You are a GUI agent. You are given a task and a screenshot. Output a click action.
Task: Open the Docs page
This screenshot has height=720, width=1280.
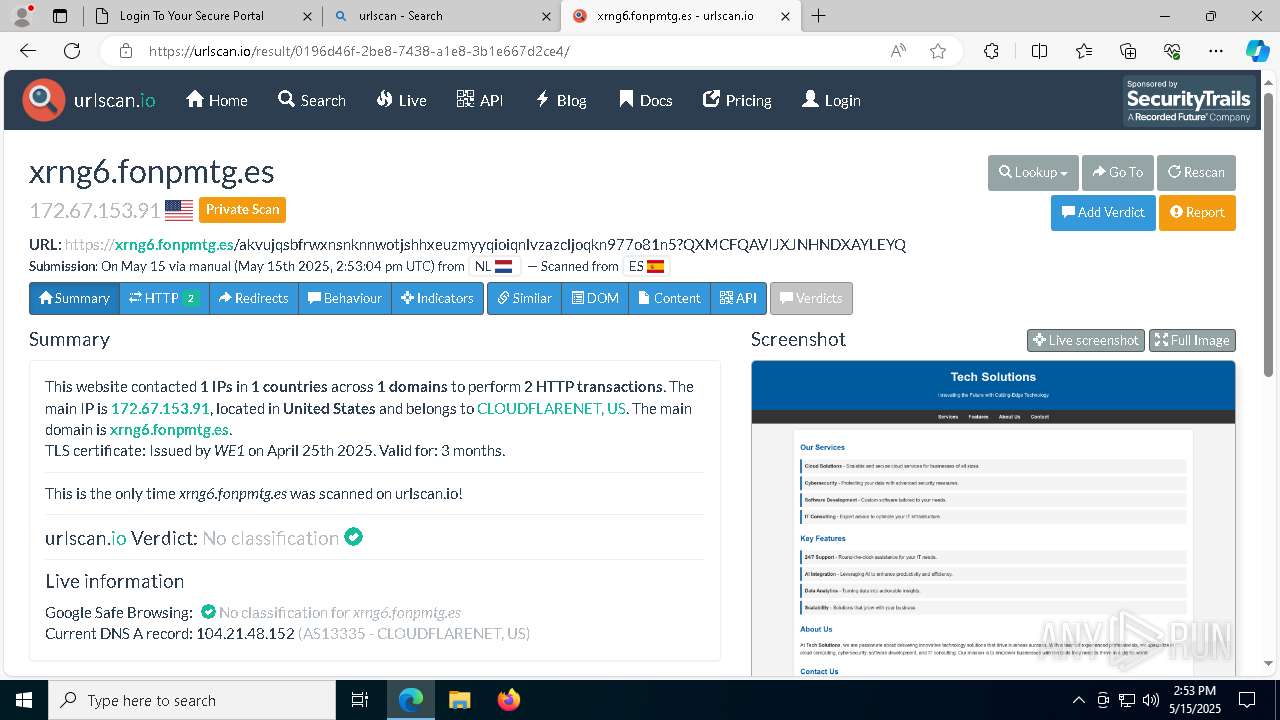tap(645, 100)
